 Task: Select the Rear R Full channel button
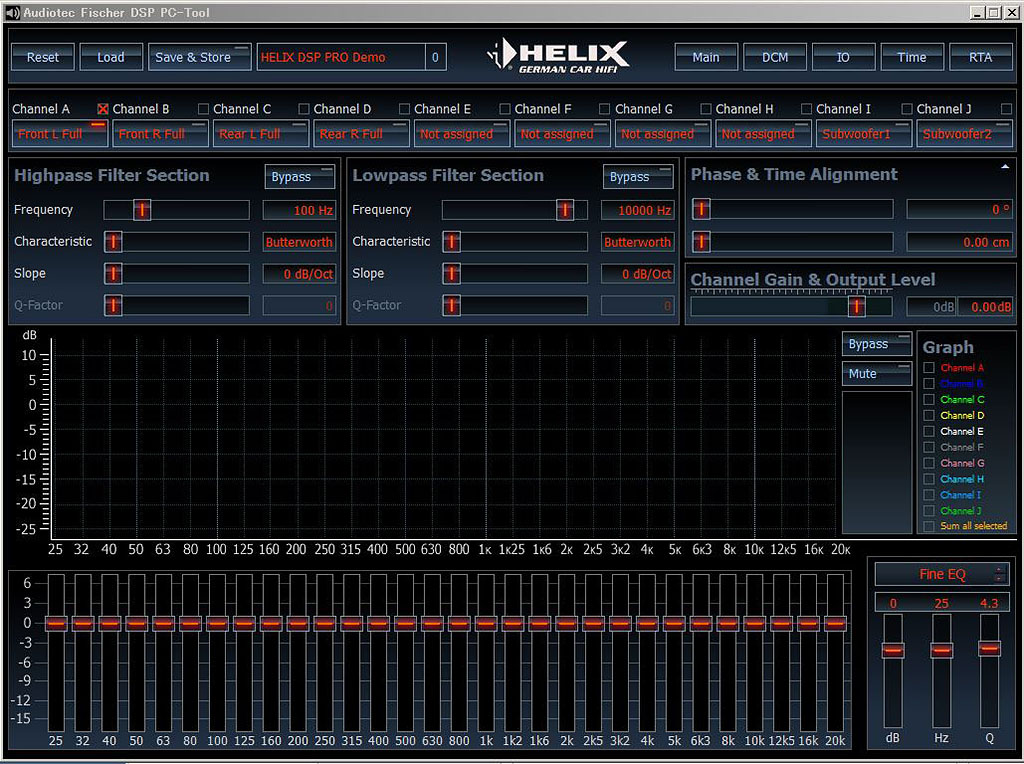click(x=361, y=134)
